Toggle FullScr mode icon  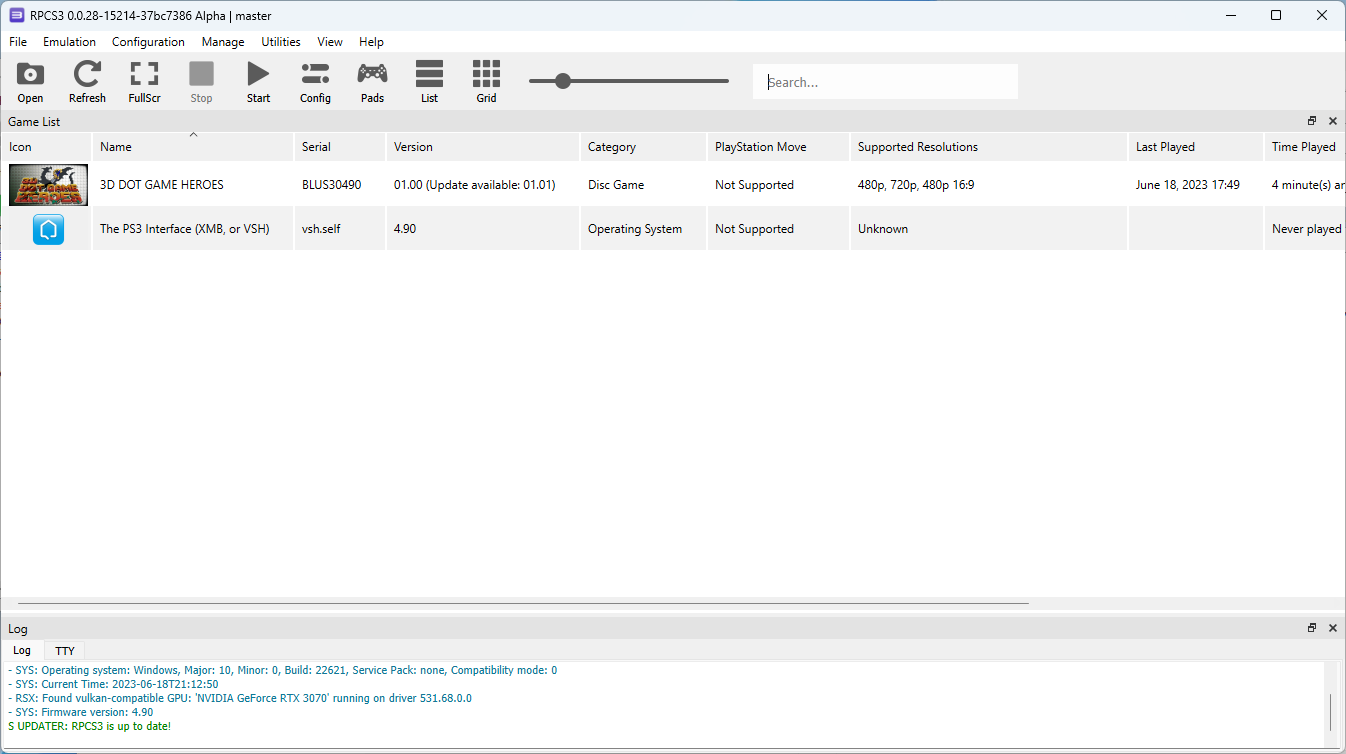pyautogui.click(x=145, y=74)
